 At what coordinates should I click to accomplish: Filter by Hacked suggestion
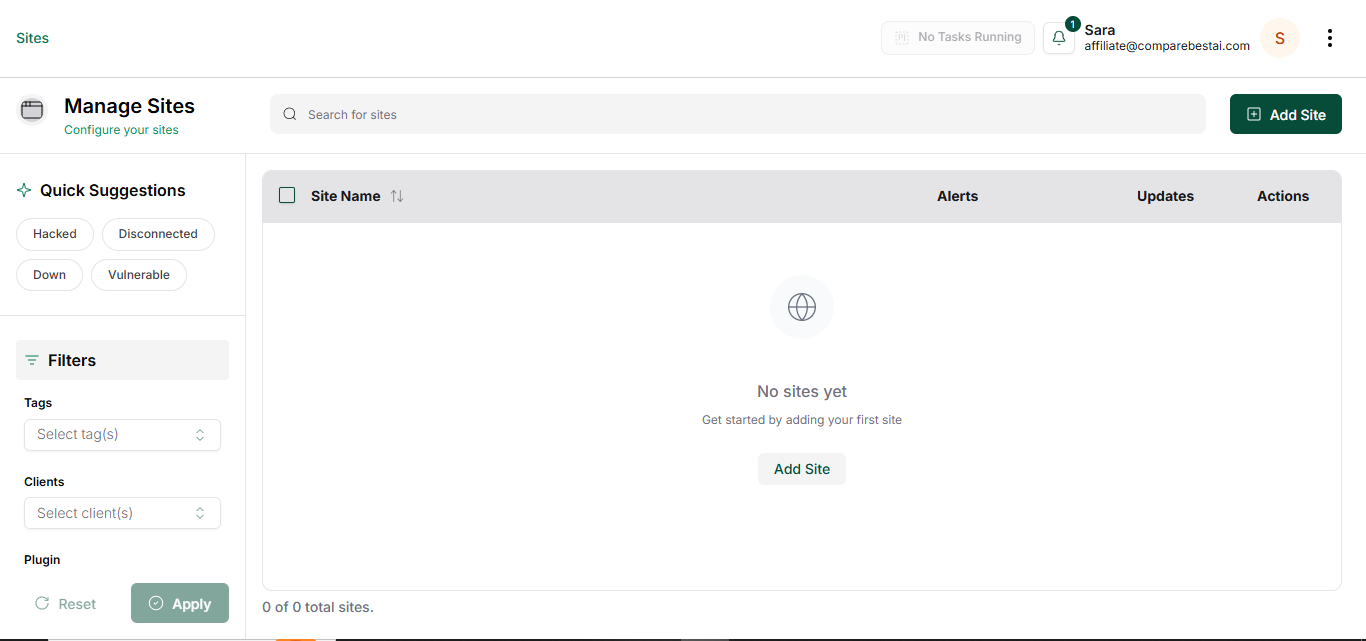click(x=55, y=234)
